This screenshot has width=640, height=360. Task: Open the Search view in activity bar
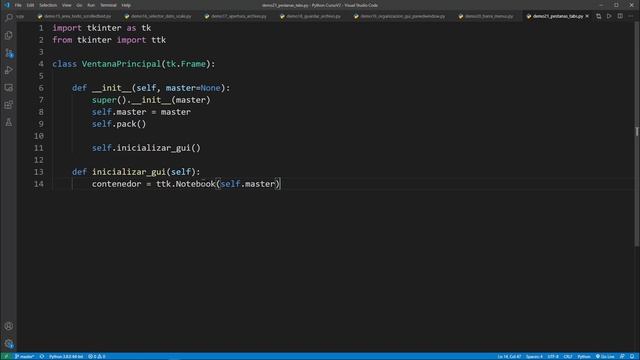point(9,17)
